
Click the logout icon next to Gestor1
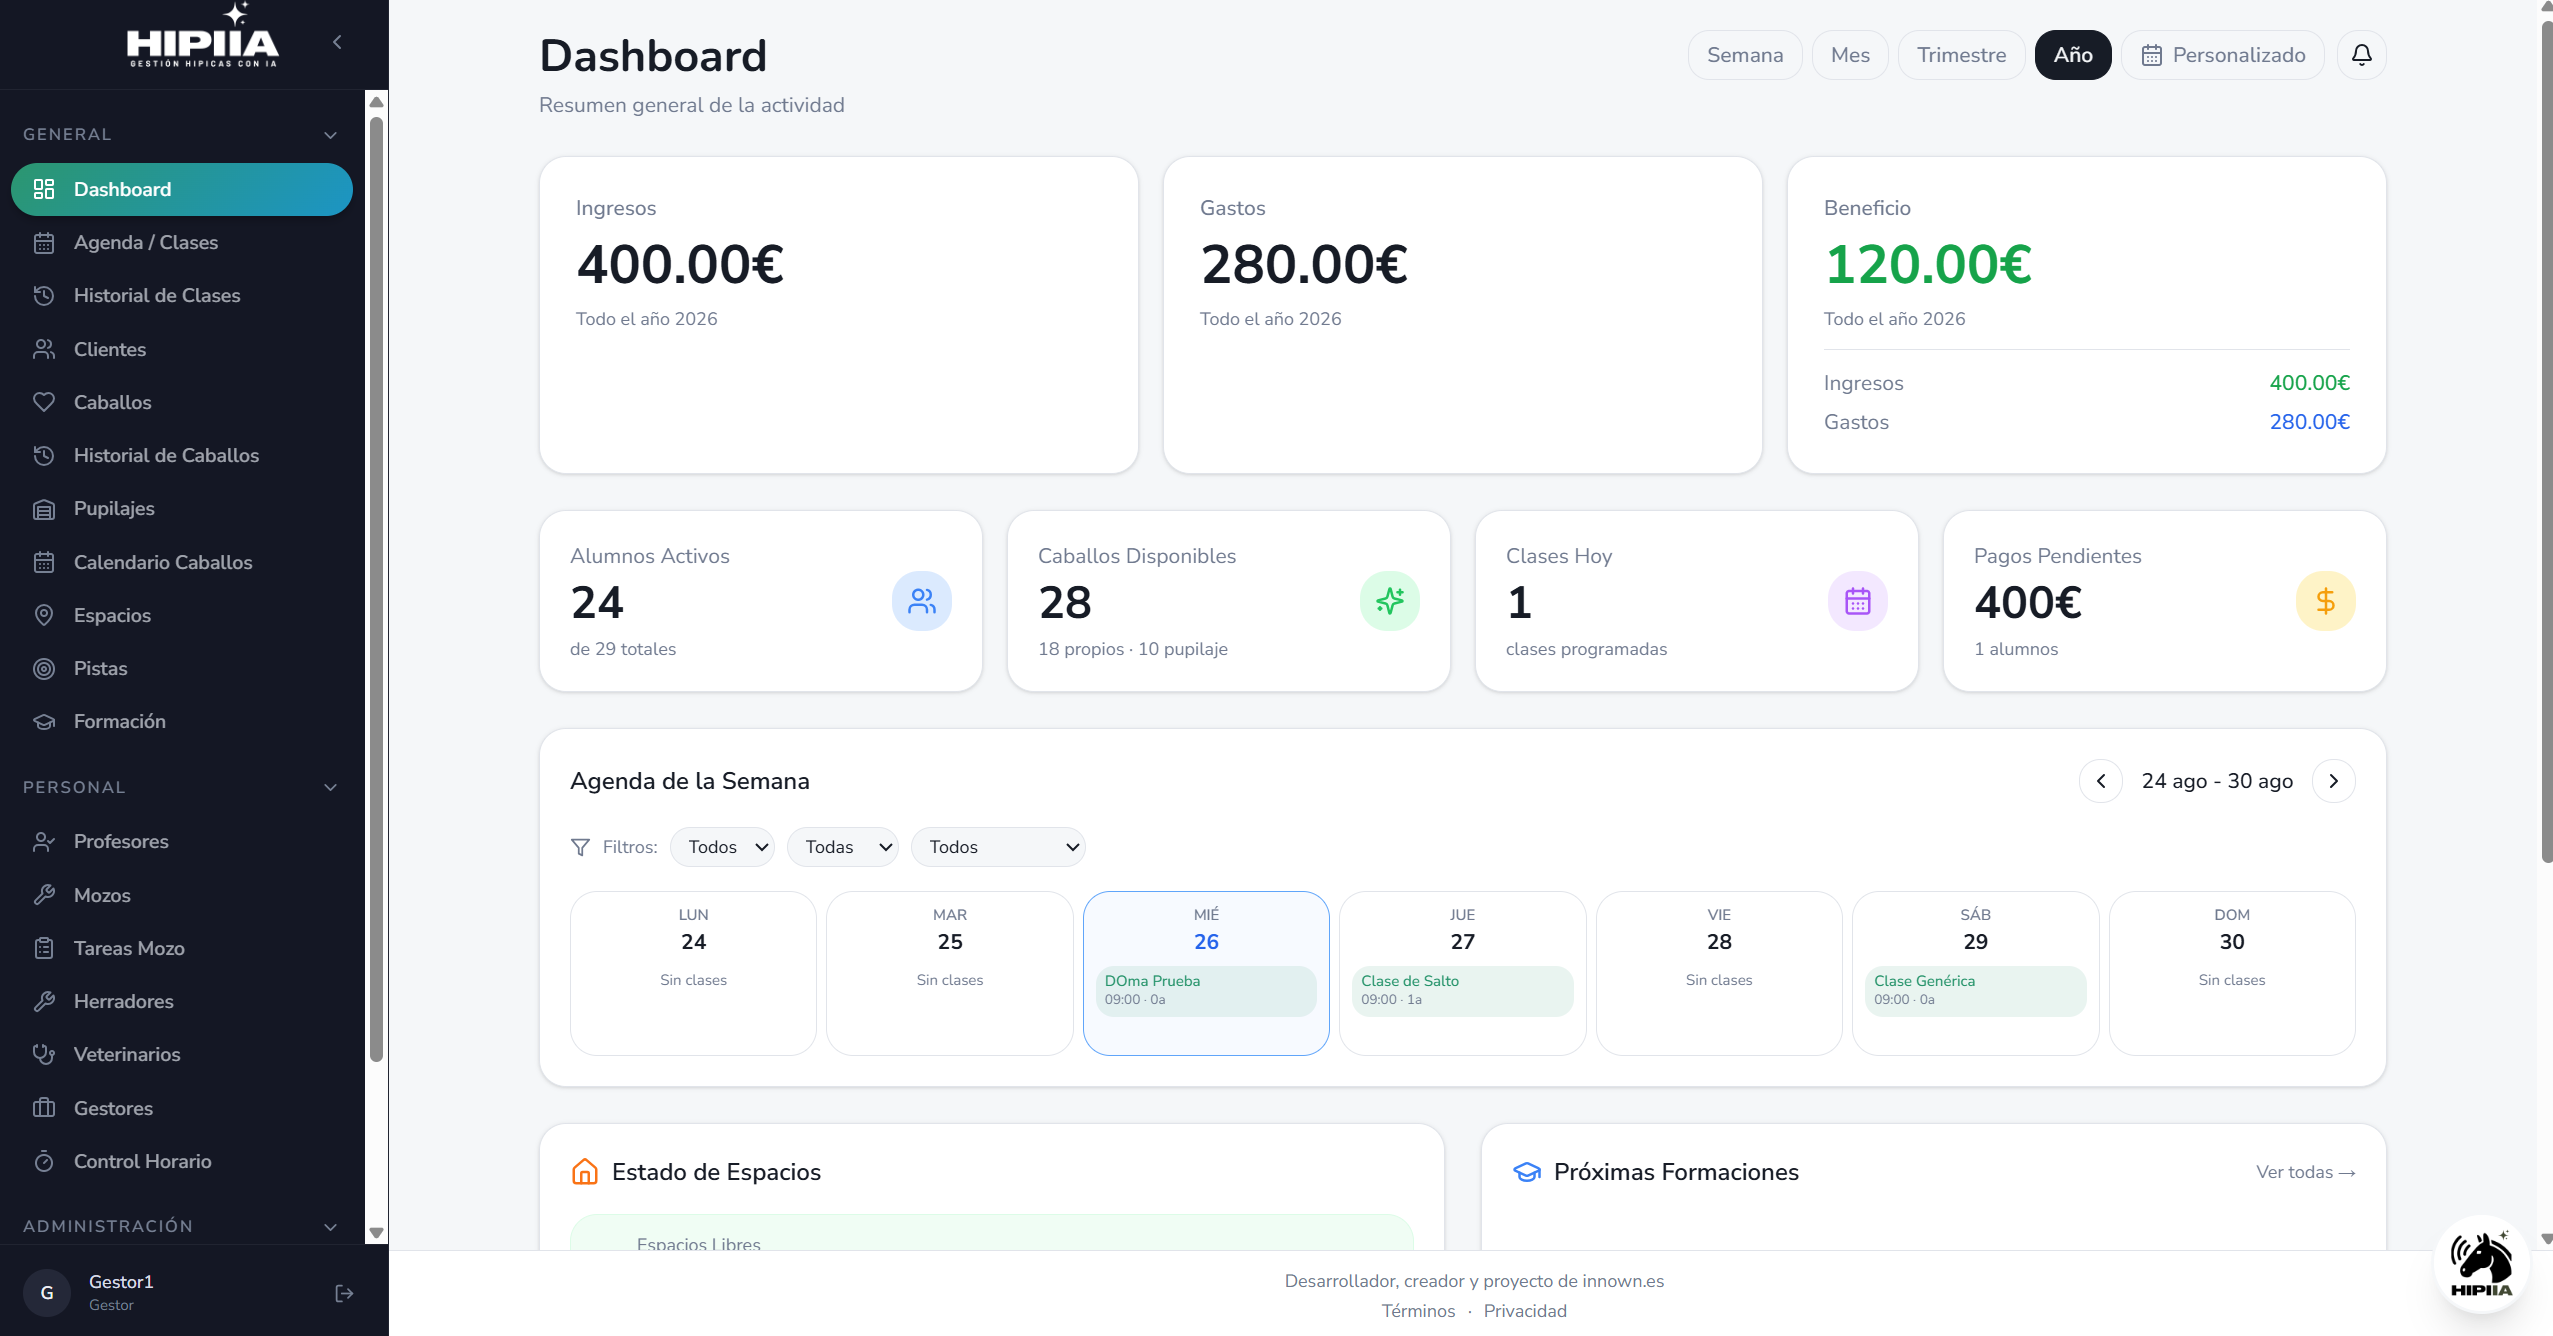(344, 1293)
